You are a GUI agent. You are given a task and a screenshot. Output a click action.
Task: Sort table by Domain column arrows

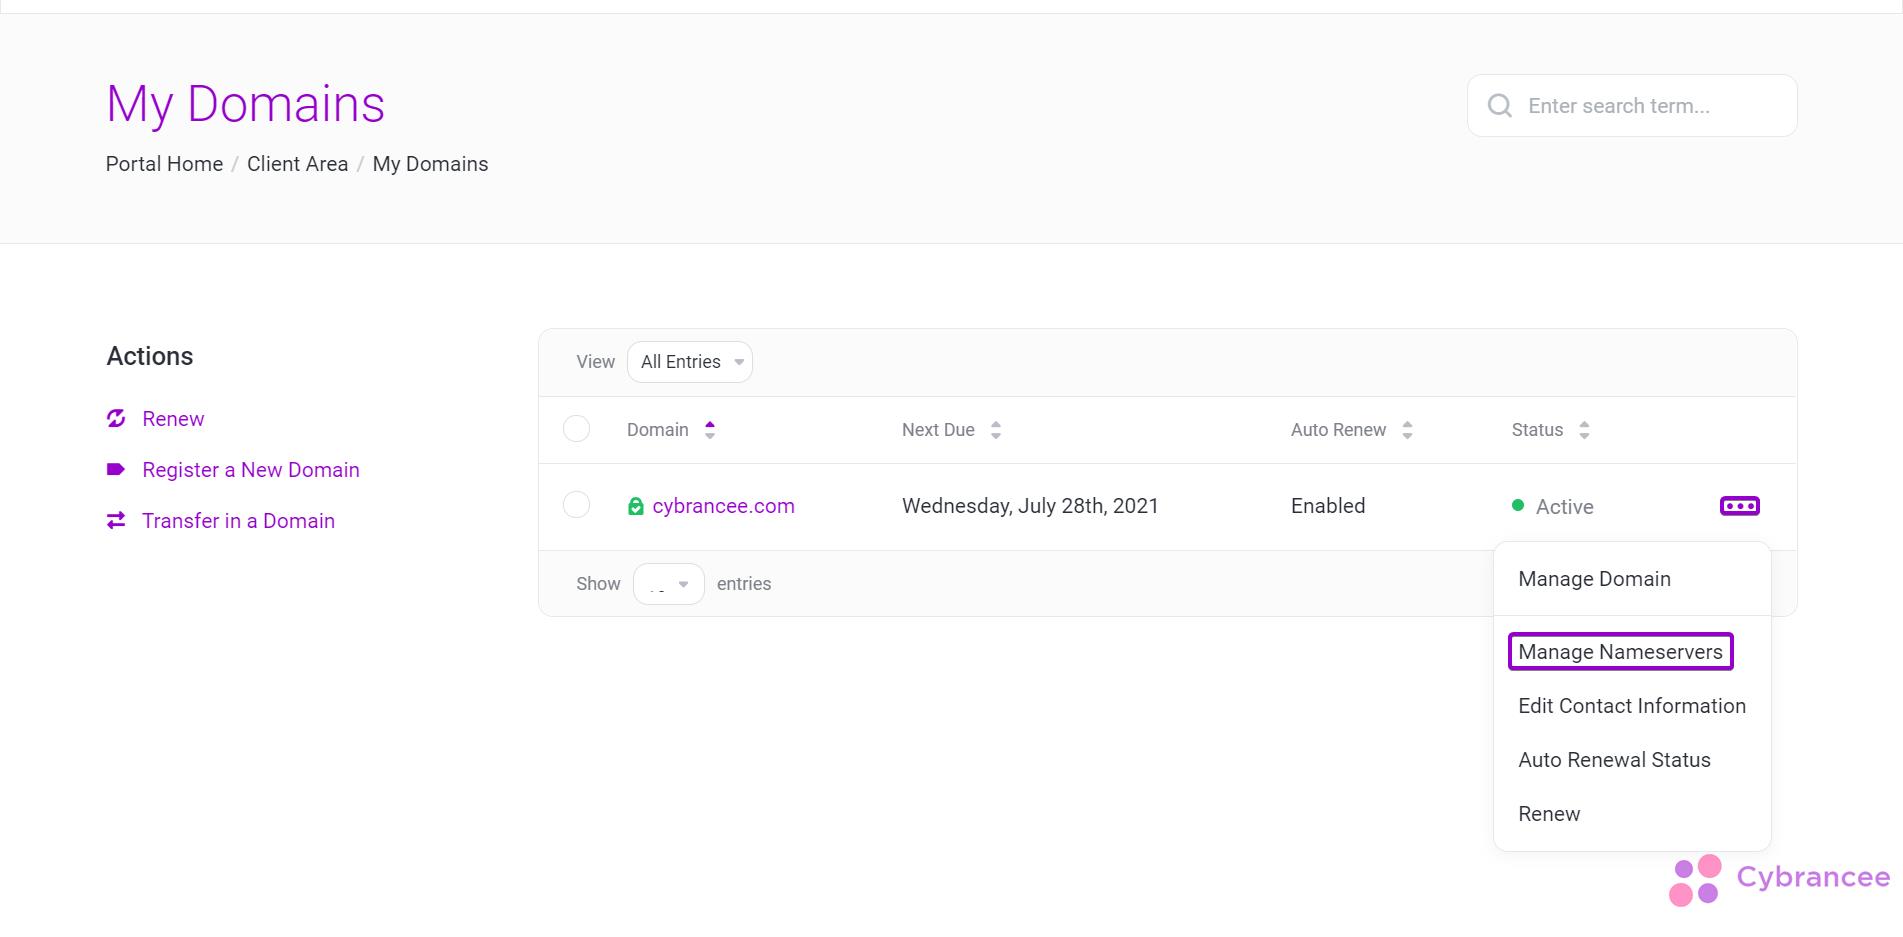[710, 430]
